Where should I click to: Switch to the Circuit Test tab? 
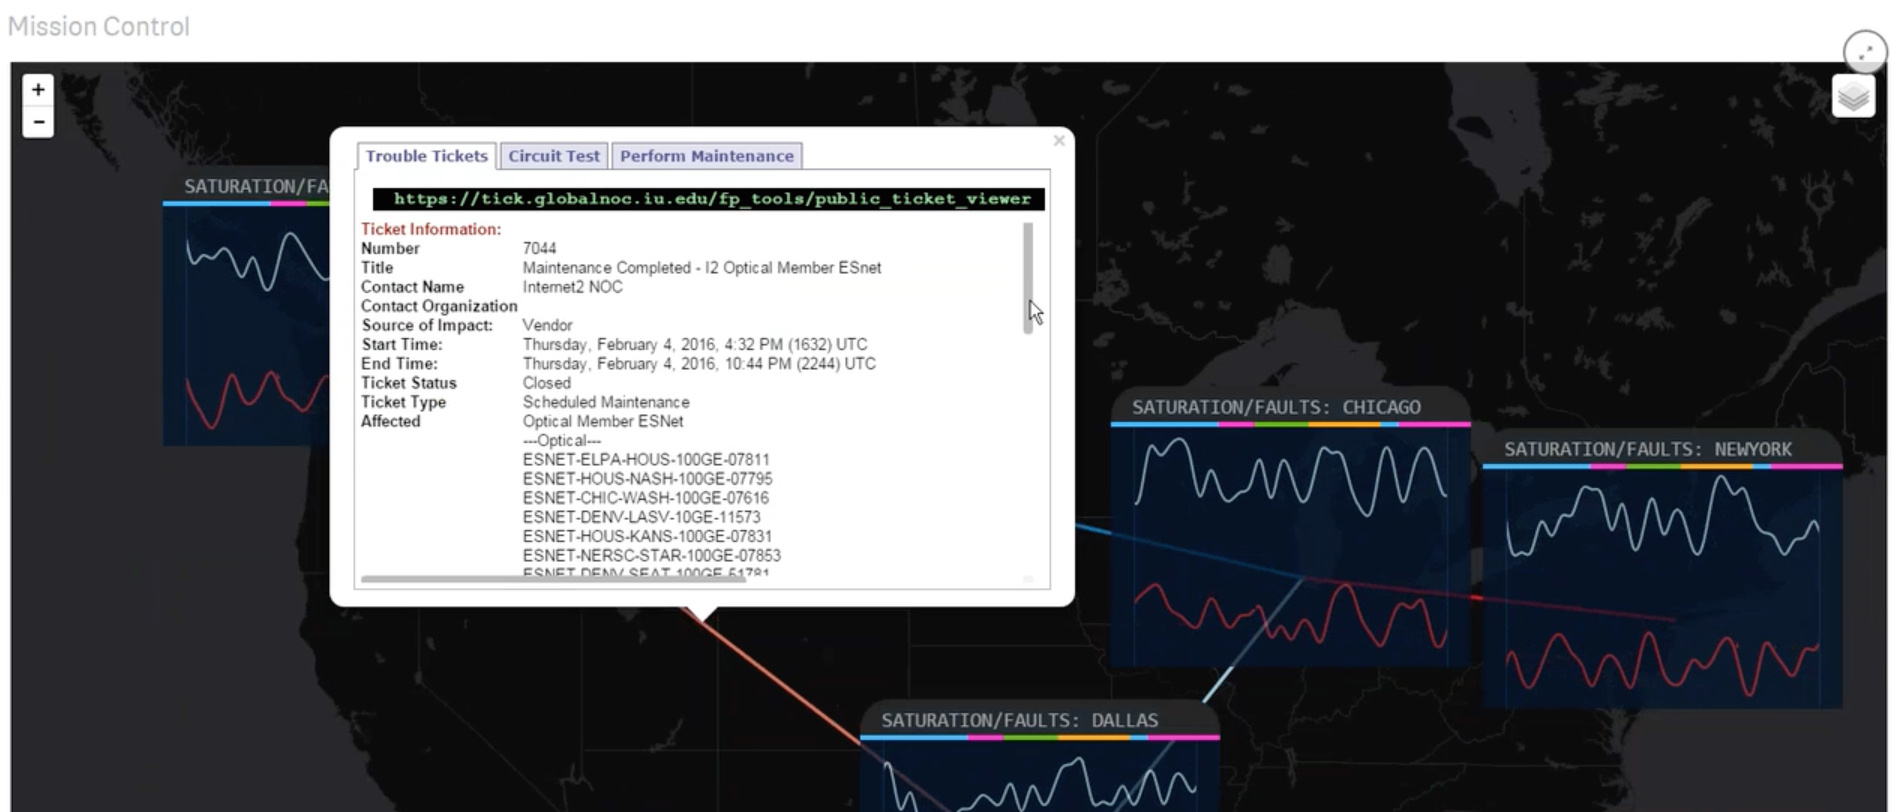coord(553,156)
